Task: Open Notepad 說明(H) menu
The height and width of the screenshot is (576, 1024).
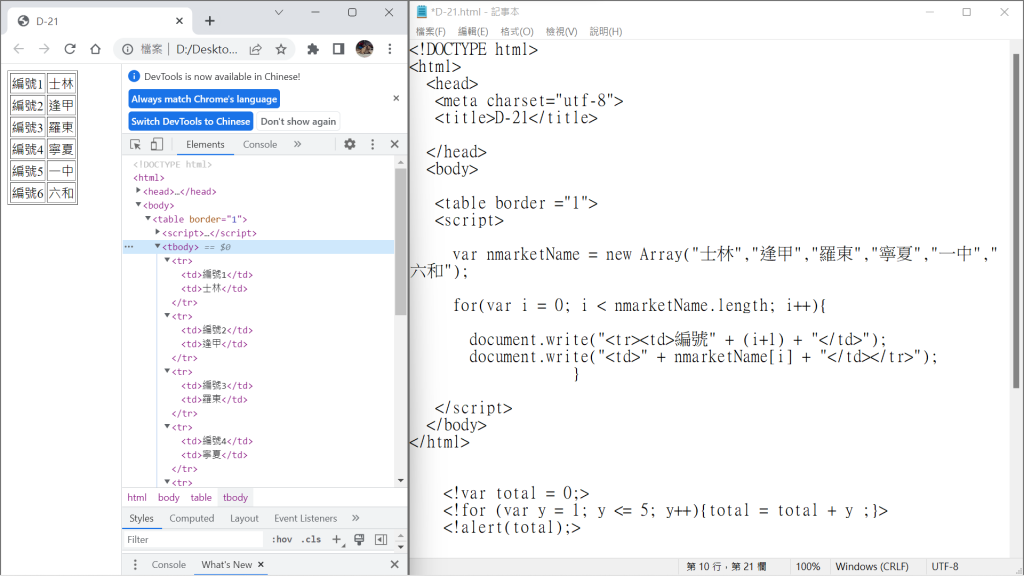Action: (x=605, y=31)
